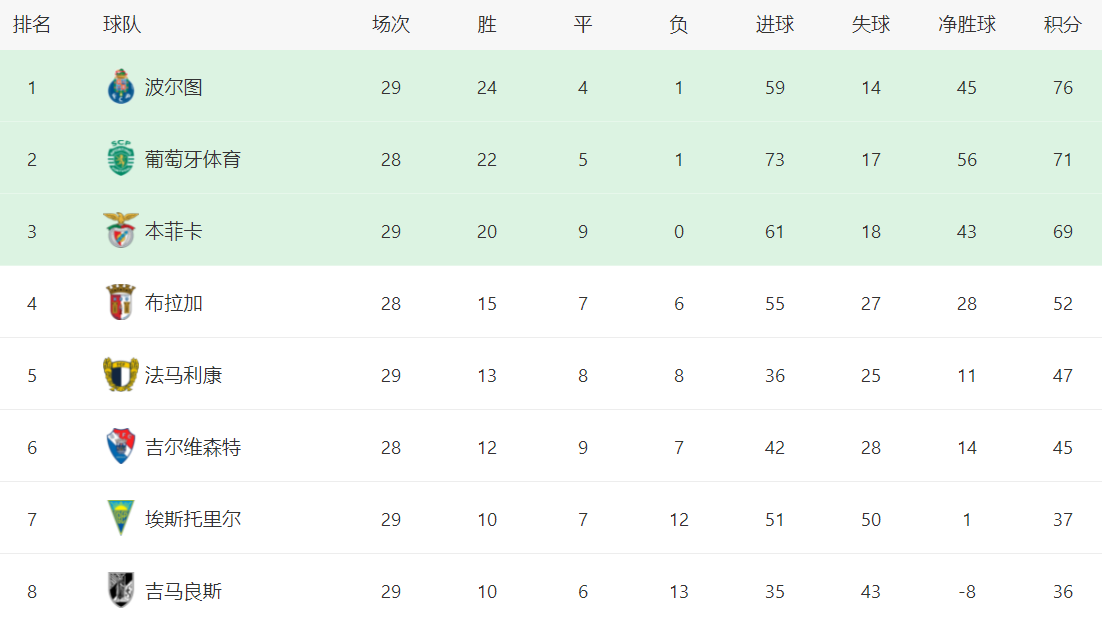Open the 埃斯托里尔 team name link
Screen dimensions: 1102x623
click(193, 519)
